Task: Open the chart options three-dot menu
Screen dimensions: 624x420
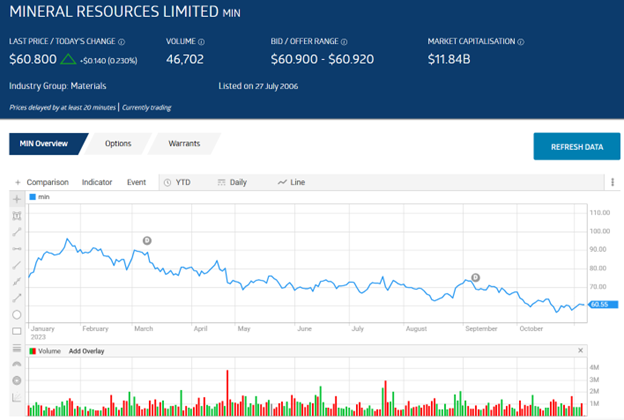Action: click(x=612, y=182)
